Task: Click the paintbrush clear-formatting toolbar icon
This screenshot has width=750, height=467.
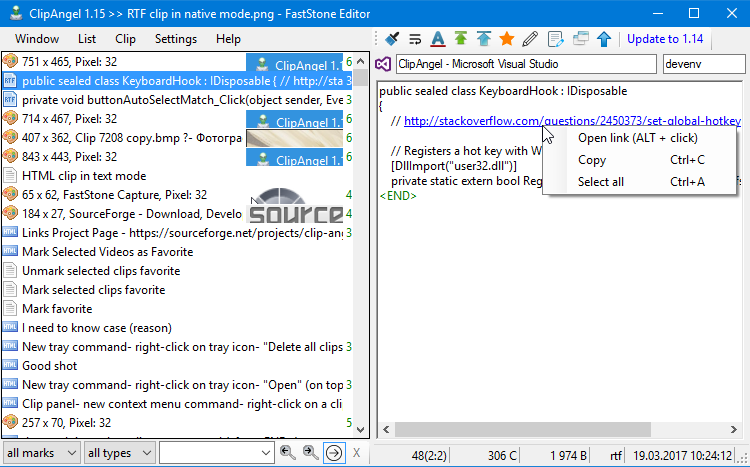Action: (392, 39)
